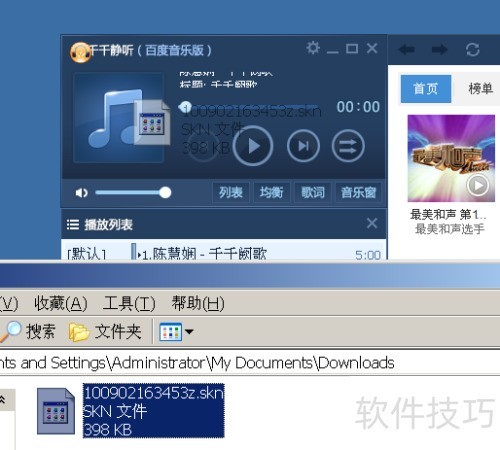Click the 文件夹 folders toolbar button
The width and height of the screenshot is (500, 450).
pyautogui.click(x=105, y=332)
